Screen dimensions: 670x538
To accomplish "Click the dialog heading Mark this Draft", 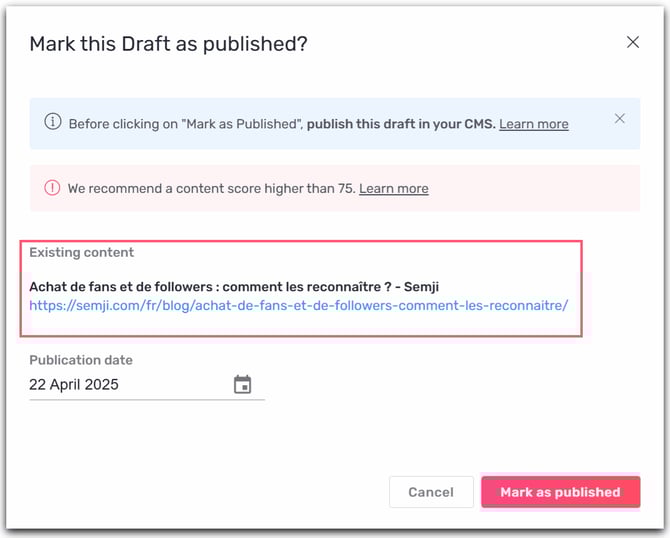I will [168, 44].
